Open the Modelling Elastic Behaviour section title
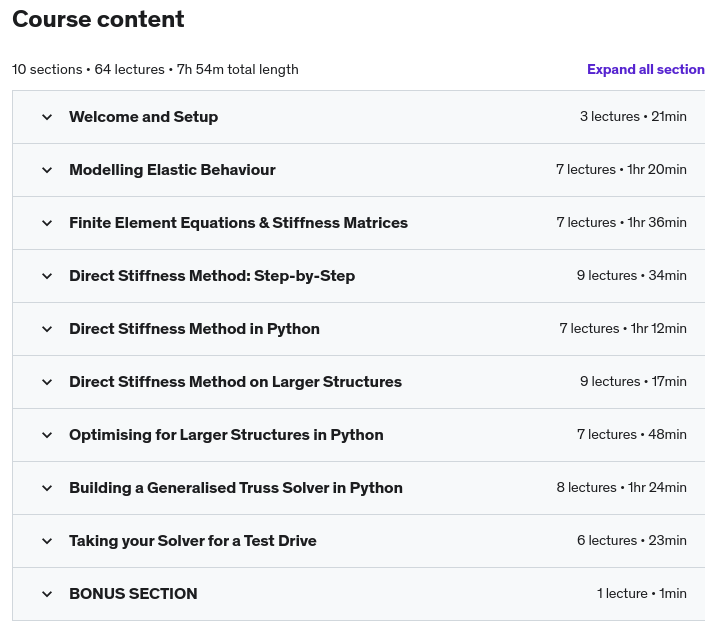 172,170
